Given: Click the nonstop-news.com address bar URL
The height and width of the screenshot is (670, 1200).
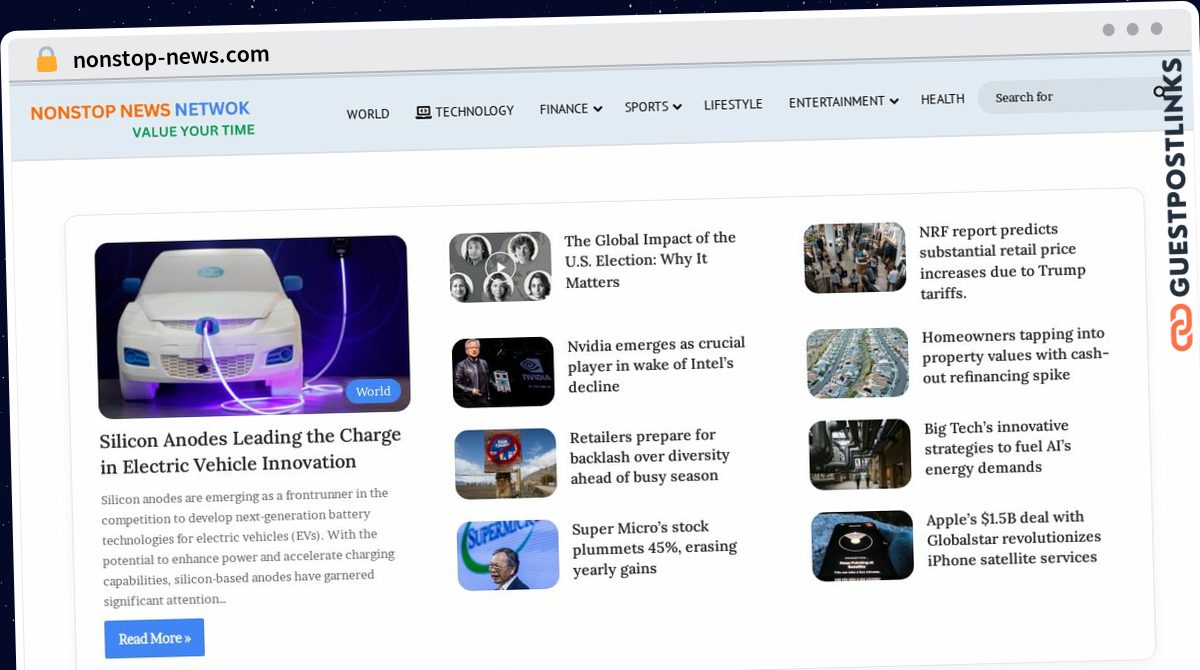Looking at the screenshot, I should (x=171, y=57).
